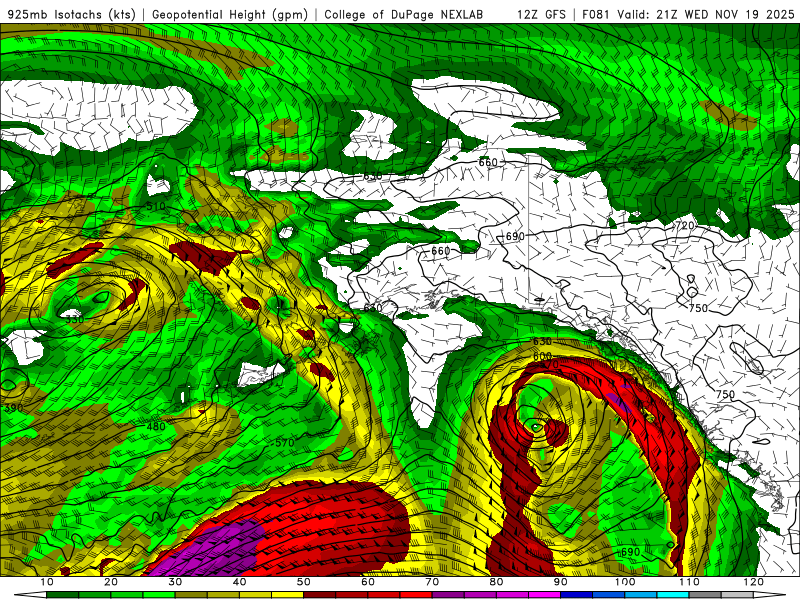Click the 'College of DuPage NEXLAB' header text
The height and width of the screenshot is (600, 800).
point(404,14)
